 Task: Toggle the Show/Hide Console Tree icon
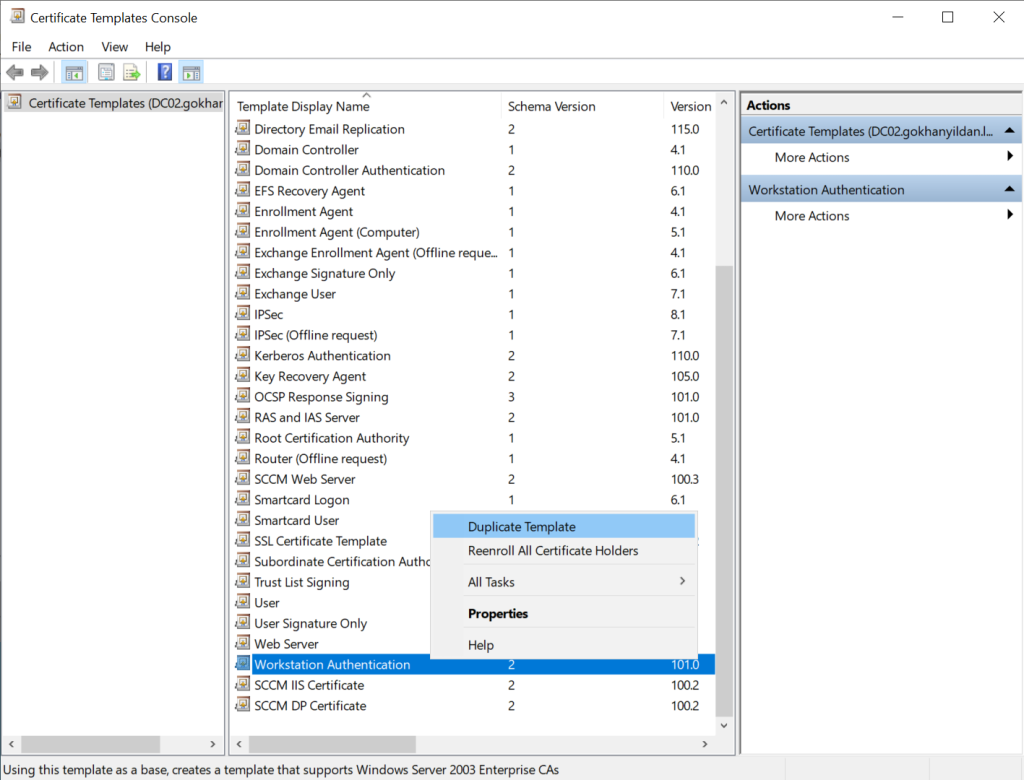tap(74, 73)
